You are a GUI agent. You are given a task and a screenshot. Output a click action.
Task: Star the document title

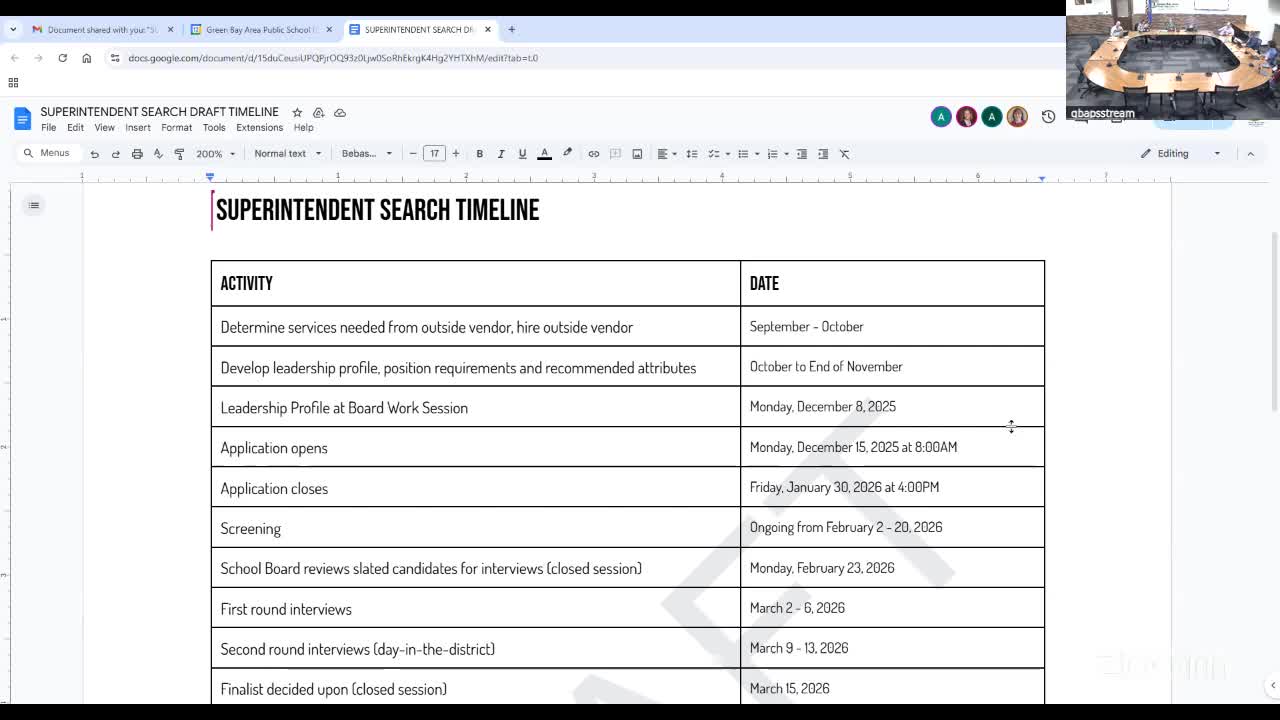click(x=297, y=112)
